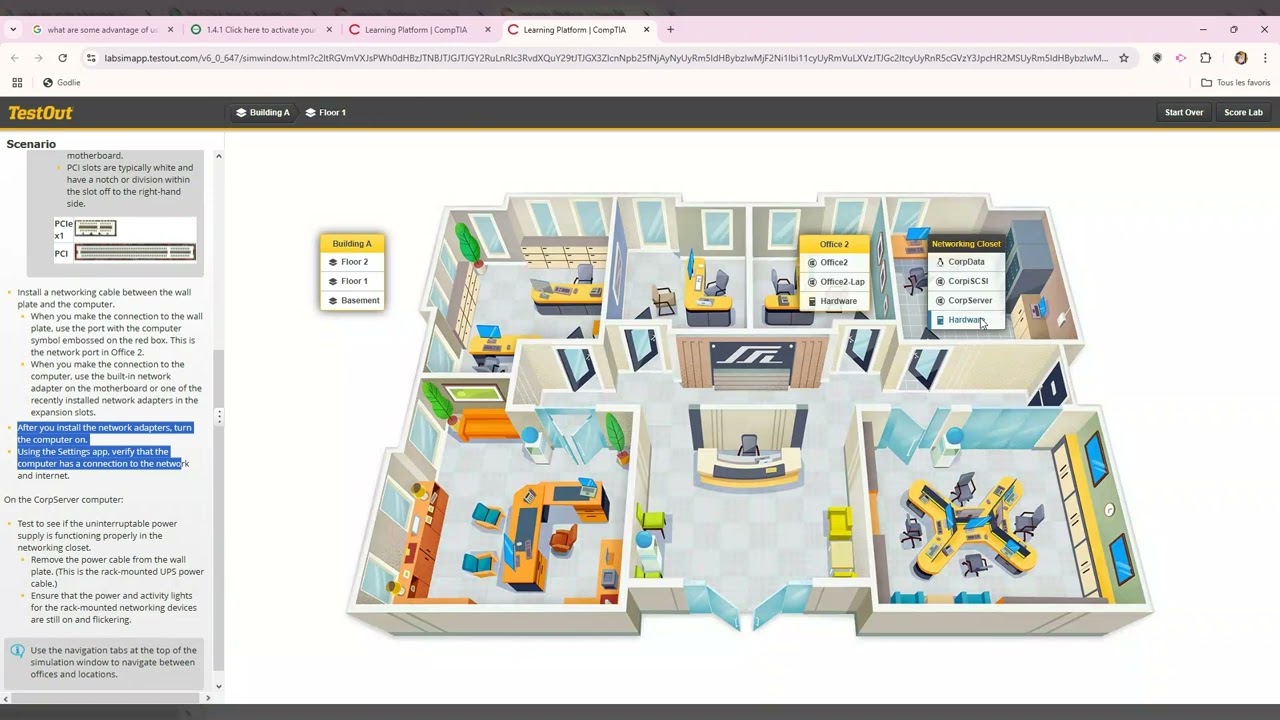This screenshot has height=720, width=1280.
Task: Open the browser extensions puzzle icon
Action: tap(1205, 58)
